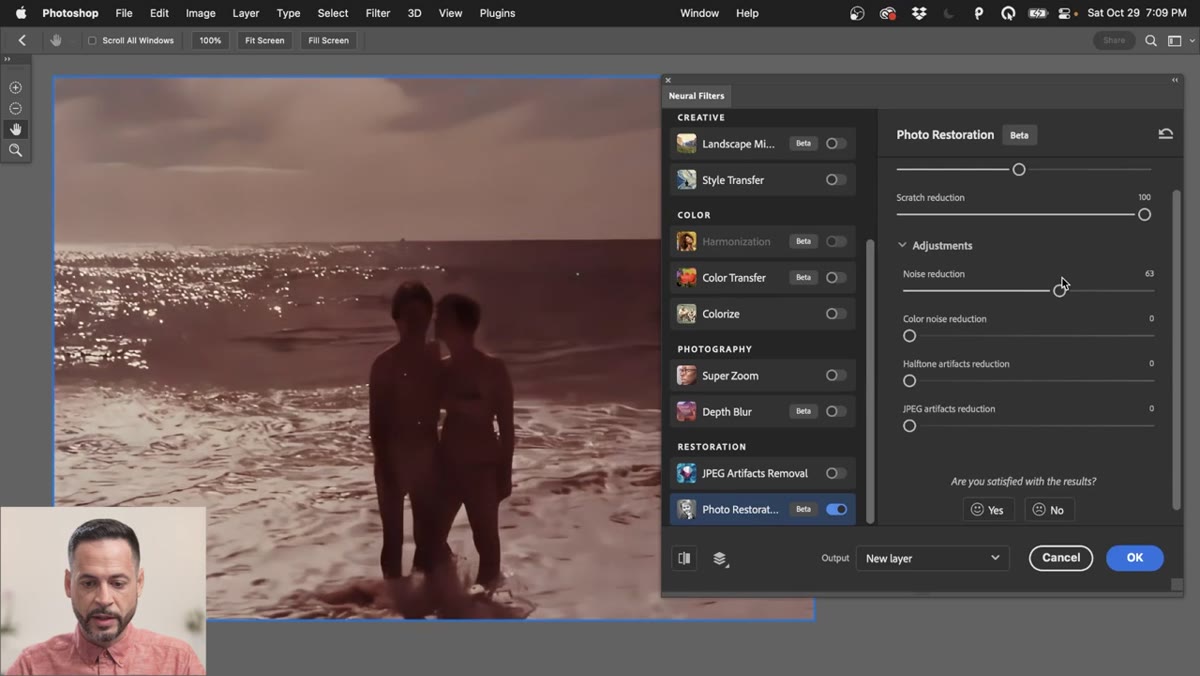Click the Scratch reduction slider handle

pyautogui.click(x=1144, y=214)
